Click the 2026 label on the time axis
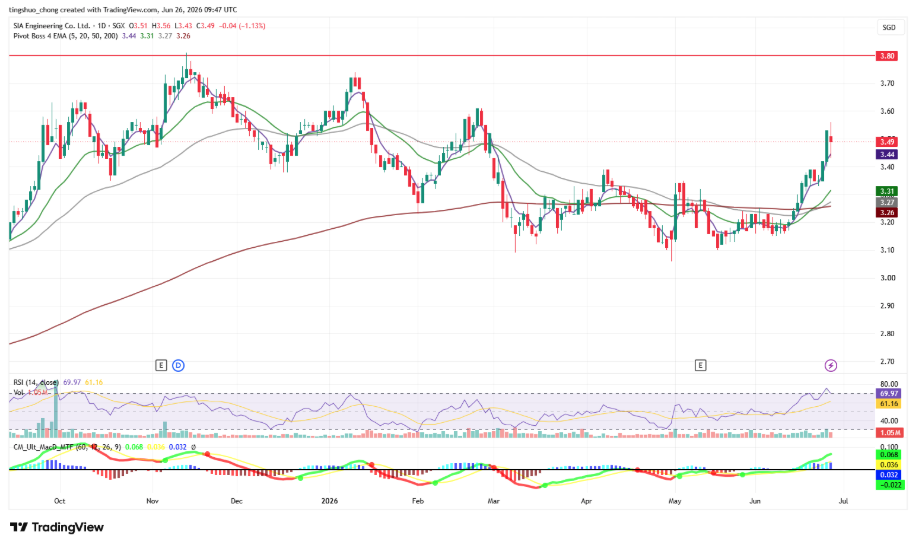This screenshot has width=914, height=543. pyautogui.click(x=330, y=501)
